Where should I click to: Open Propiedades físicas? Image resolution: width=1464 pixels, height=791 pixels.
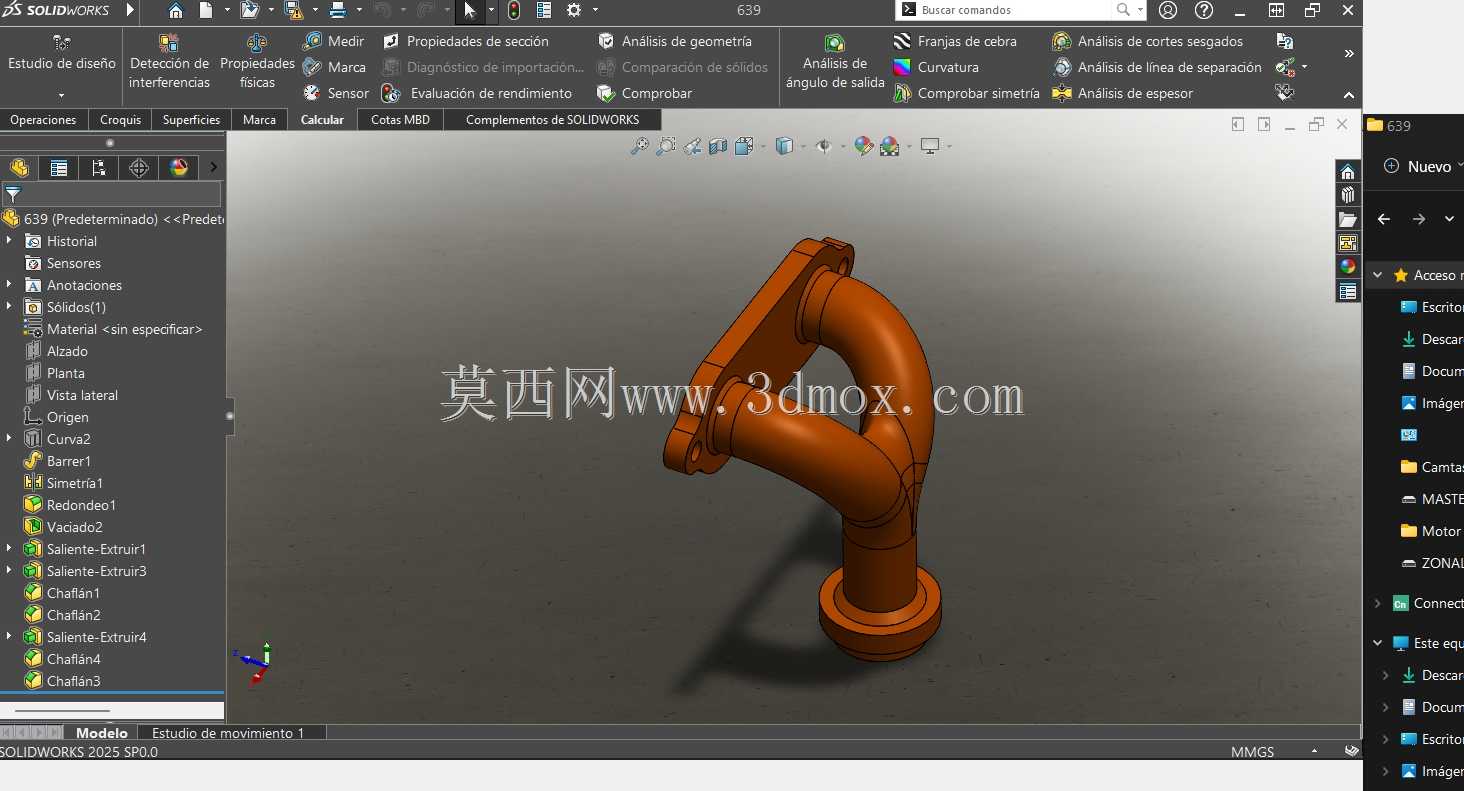[x=257, y=62]
